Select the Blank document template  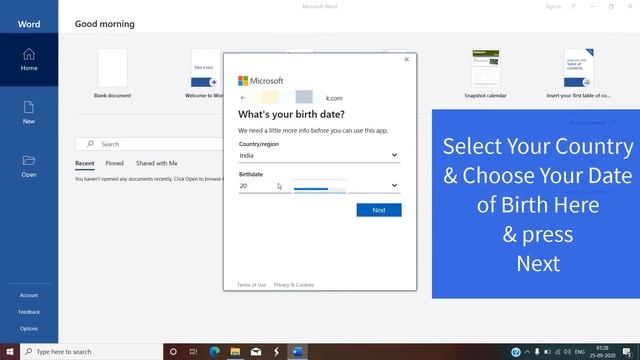point(112,73)
